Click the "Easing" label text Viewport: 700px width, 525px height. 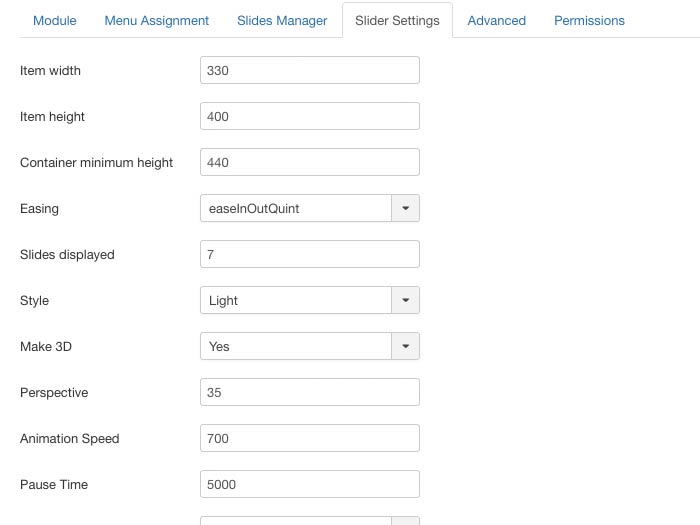[x=39, y=209]
